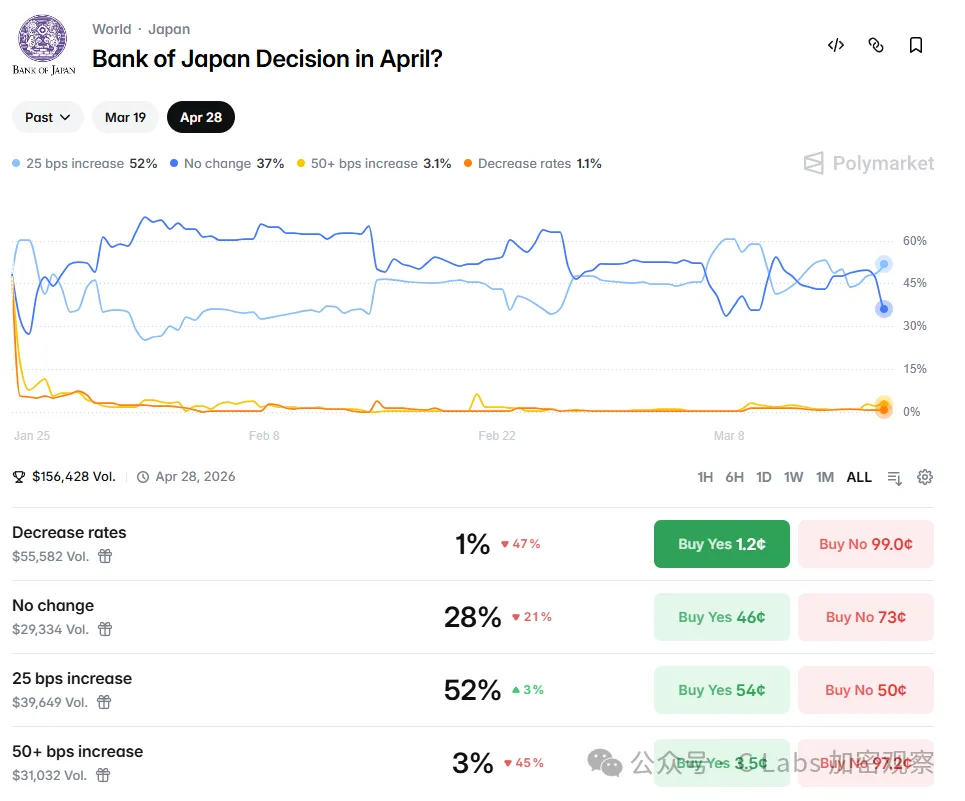Click gift icon under No change
The image size is (965, 801).
105,629
